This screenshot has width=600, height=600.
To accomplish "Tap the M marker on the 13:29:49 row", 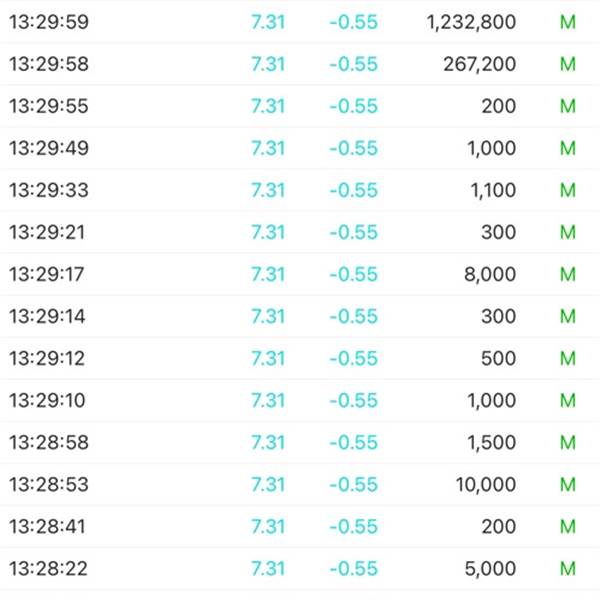I will point(568,148).
